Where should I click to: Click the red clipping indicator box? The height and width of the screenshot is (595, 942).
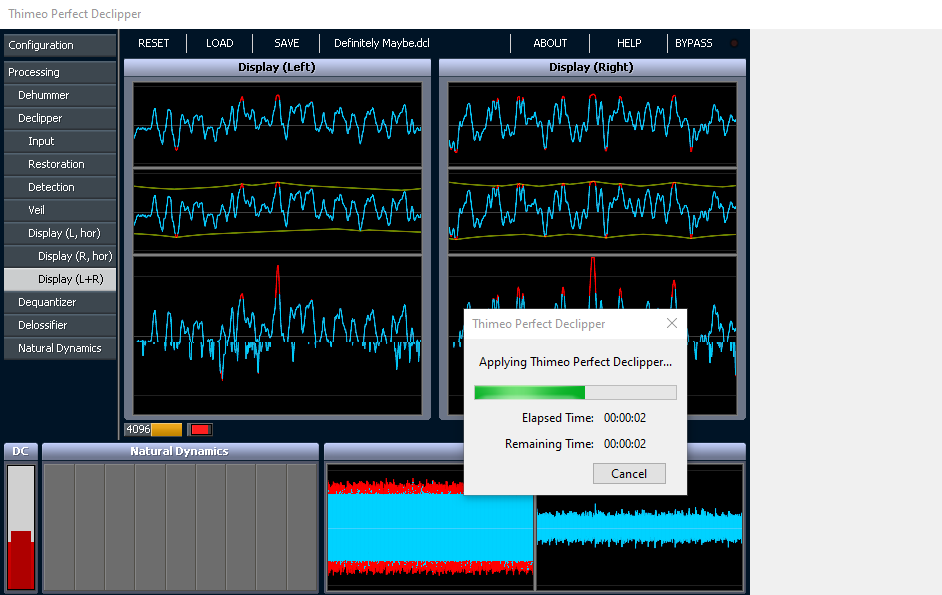tap(200, 429)
